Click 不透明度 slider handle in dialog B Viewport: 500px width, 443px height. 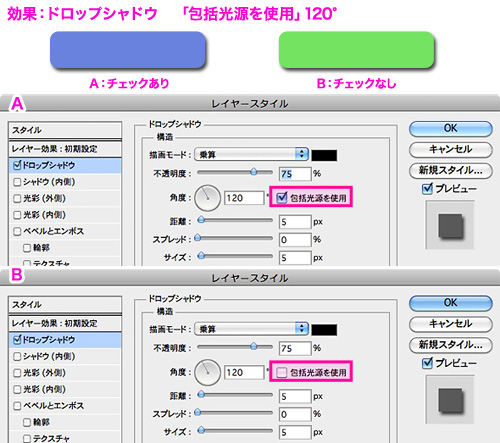(254, 346)
